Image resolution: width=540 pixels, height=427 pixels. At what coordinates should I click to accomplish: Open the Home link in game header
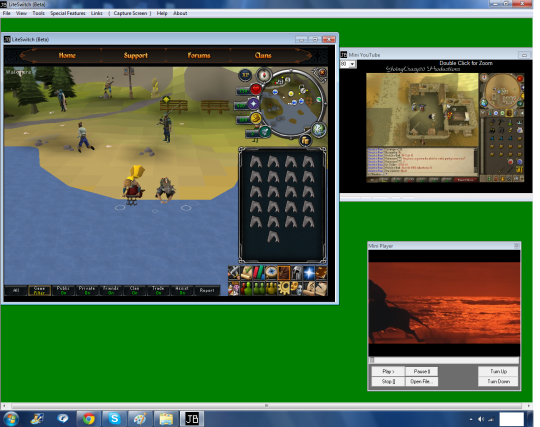point(67,55)
